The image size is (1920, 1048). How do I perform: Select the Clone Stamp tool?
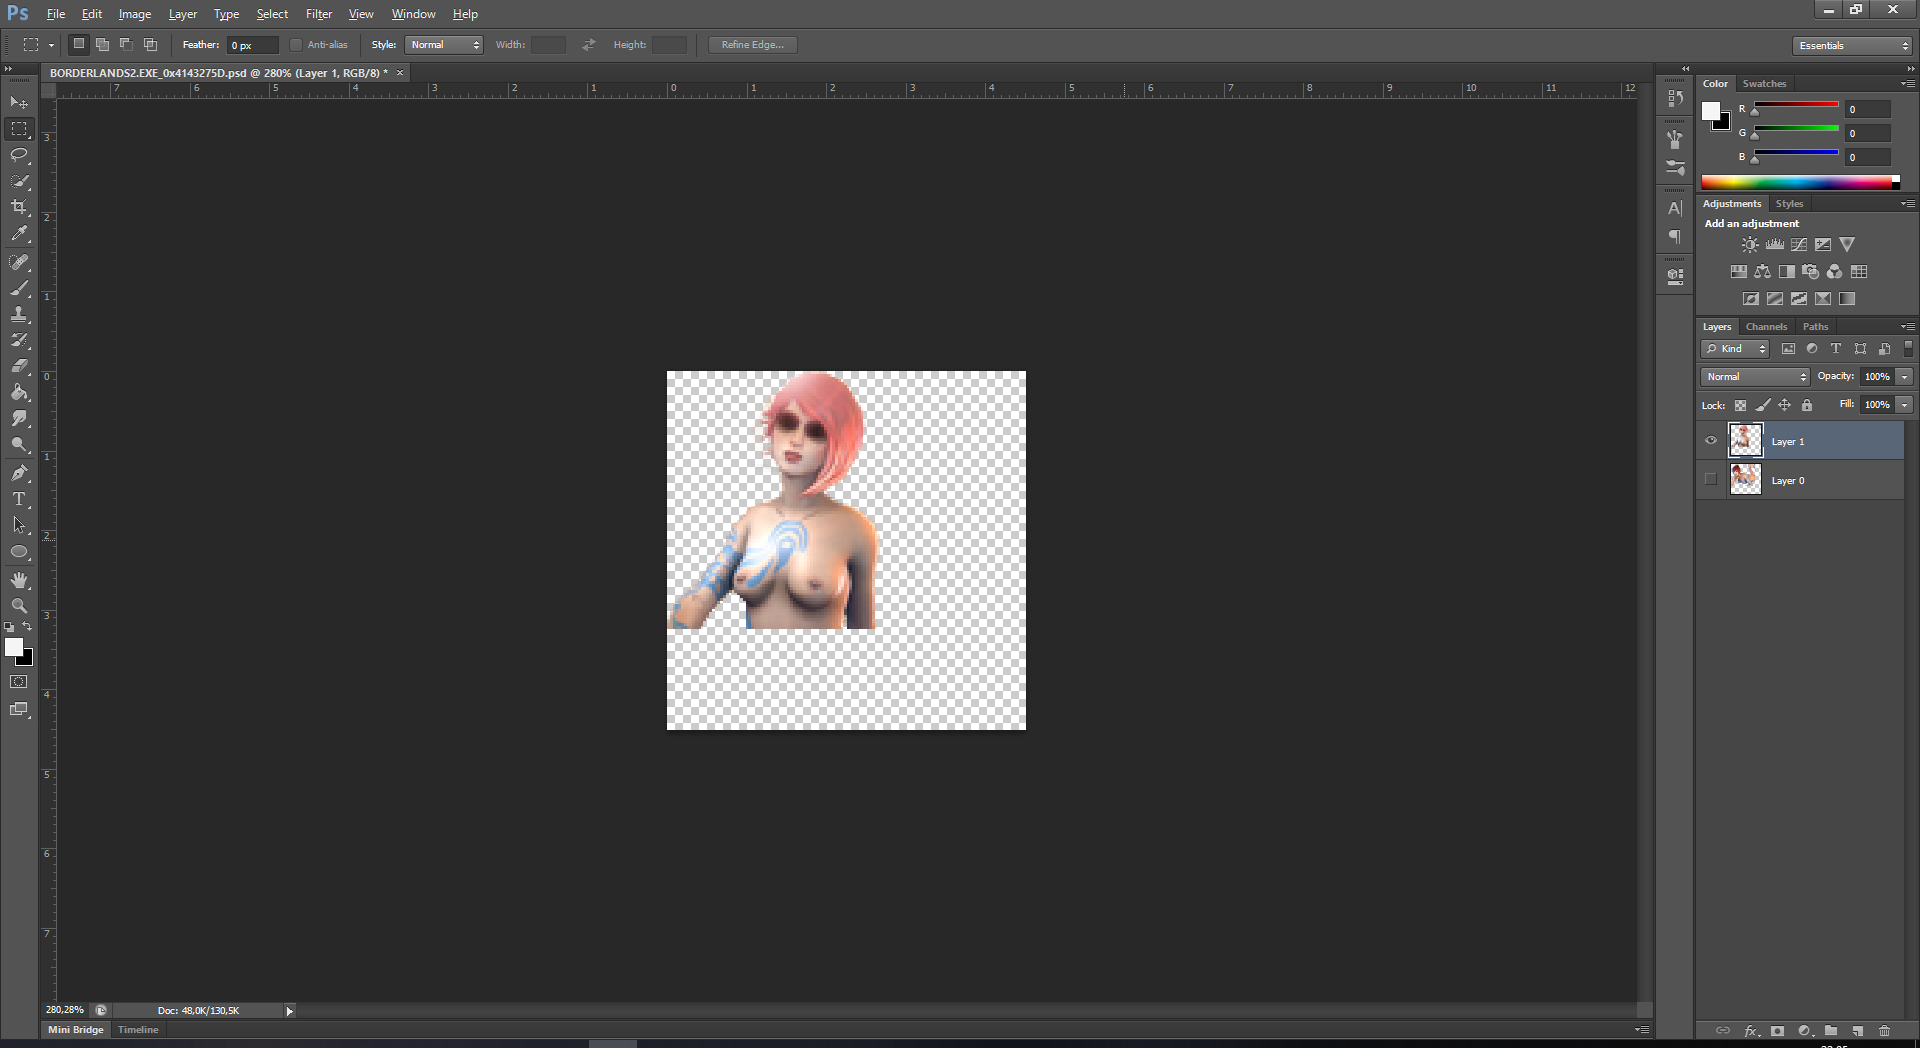19,314
